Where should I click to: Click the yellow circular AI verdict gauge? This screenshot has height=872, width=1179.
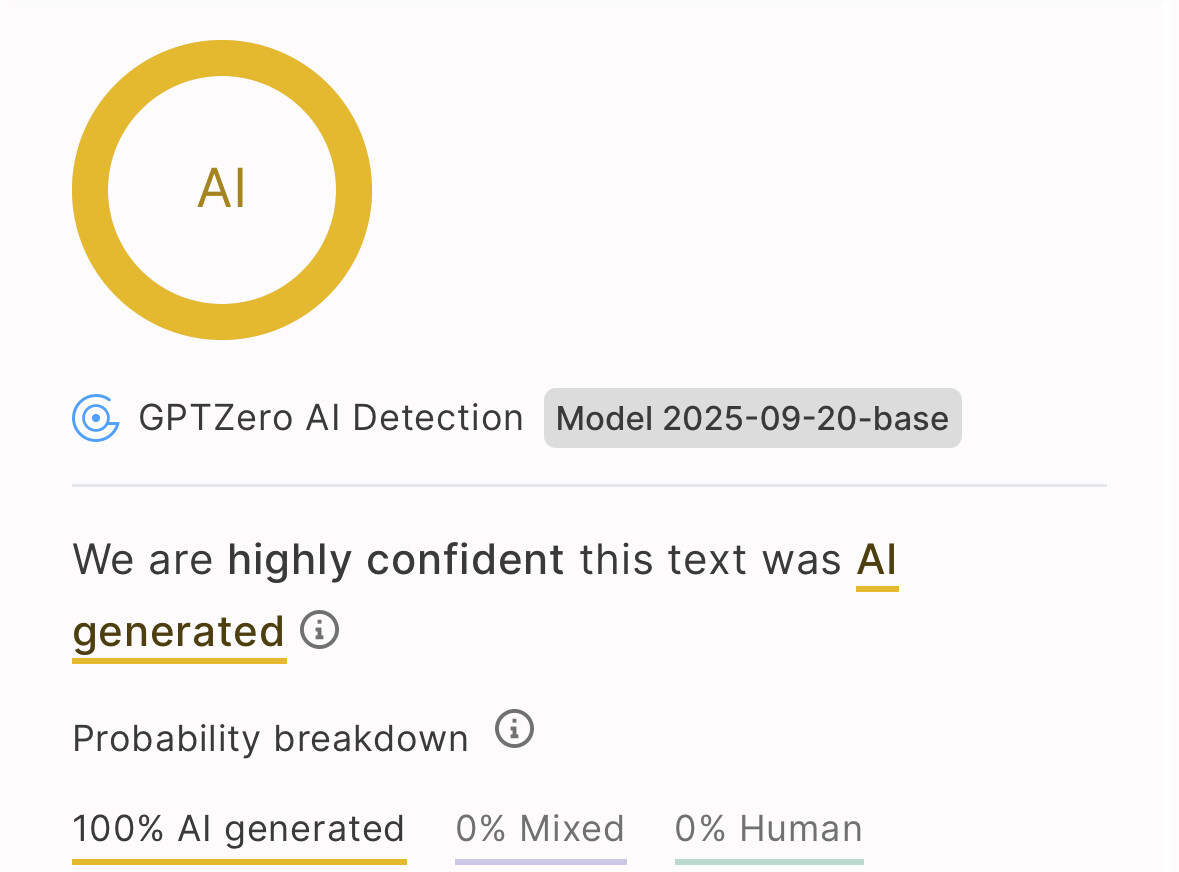tap(221, 189)
